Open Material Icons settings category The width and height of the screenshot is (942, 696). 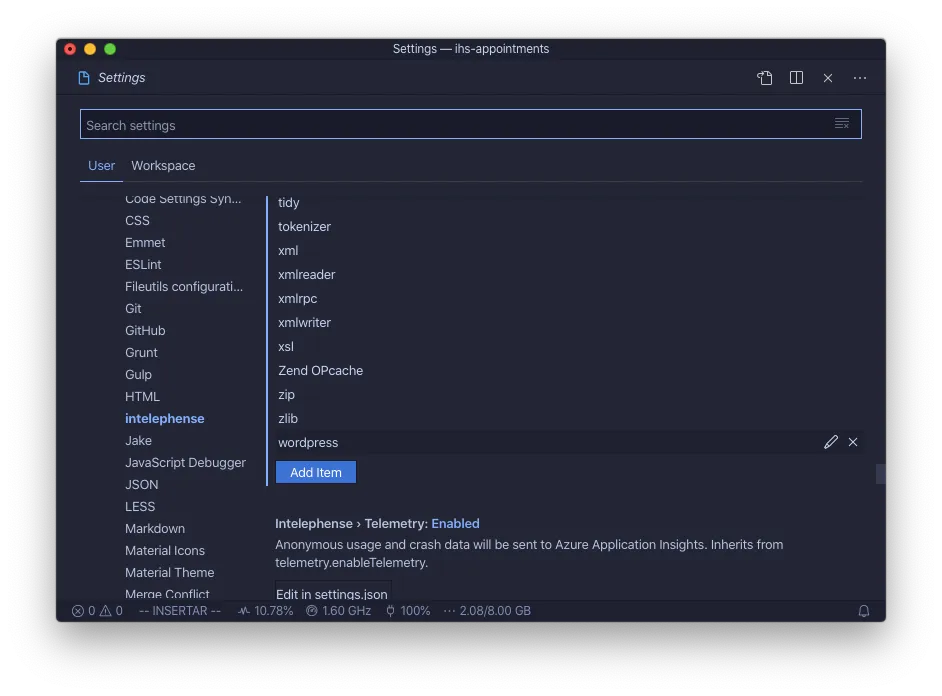point(165,551)
